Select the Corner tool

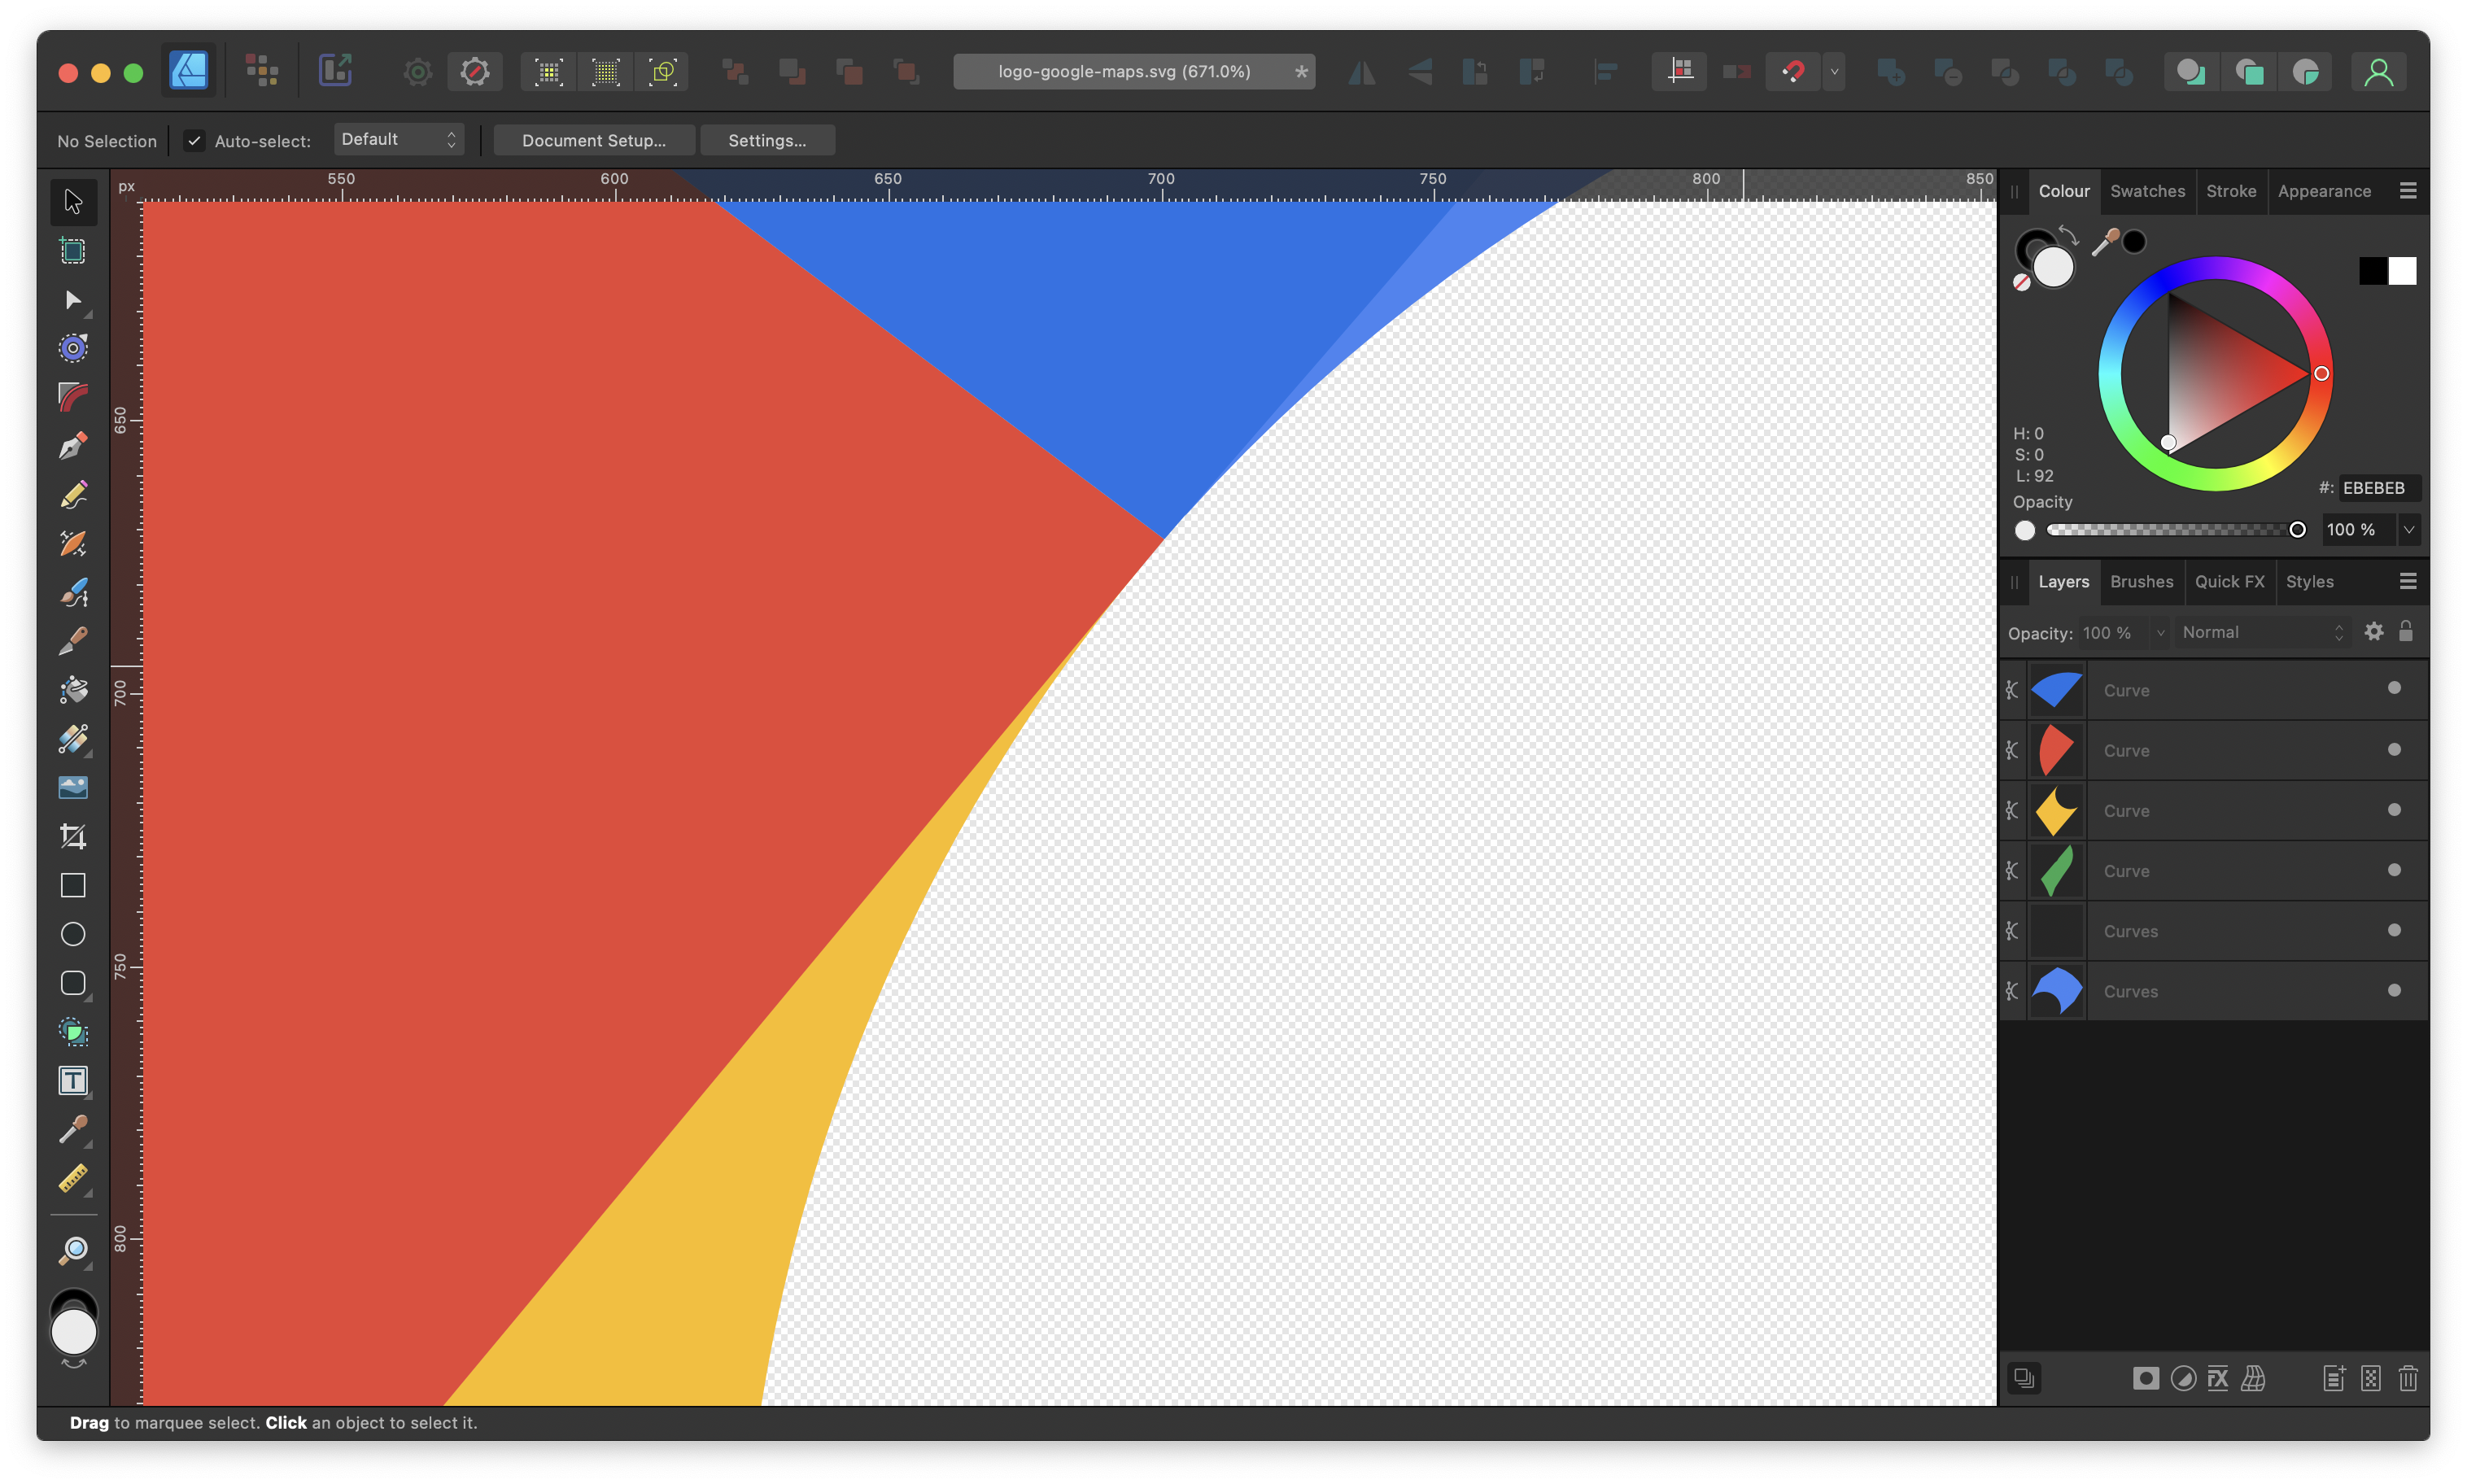[73, 397]
